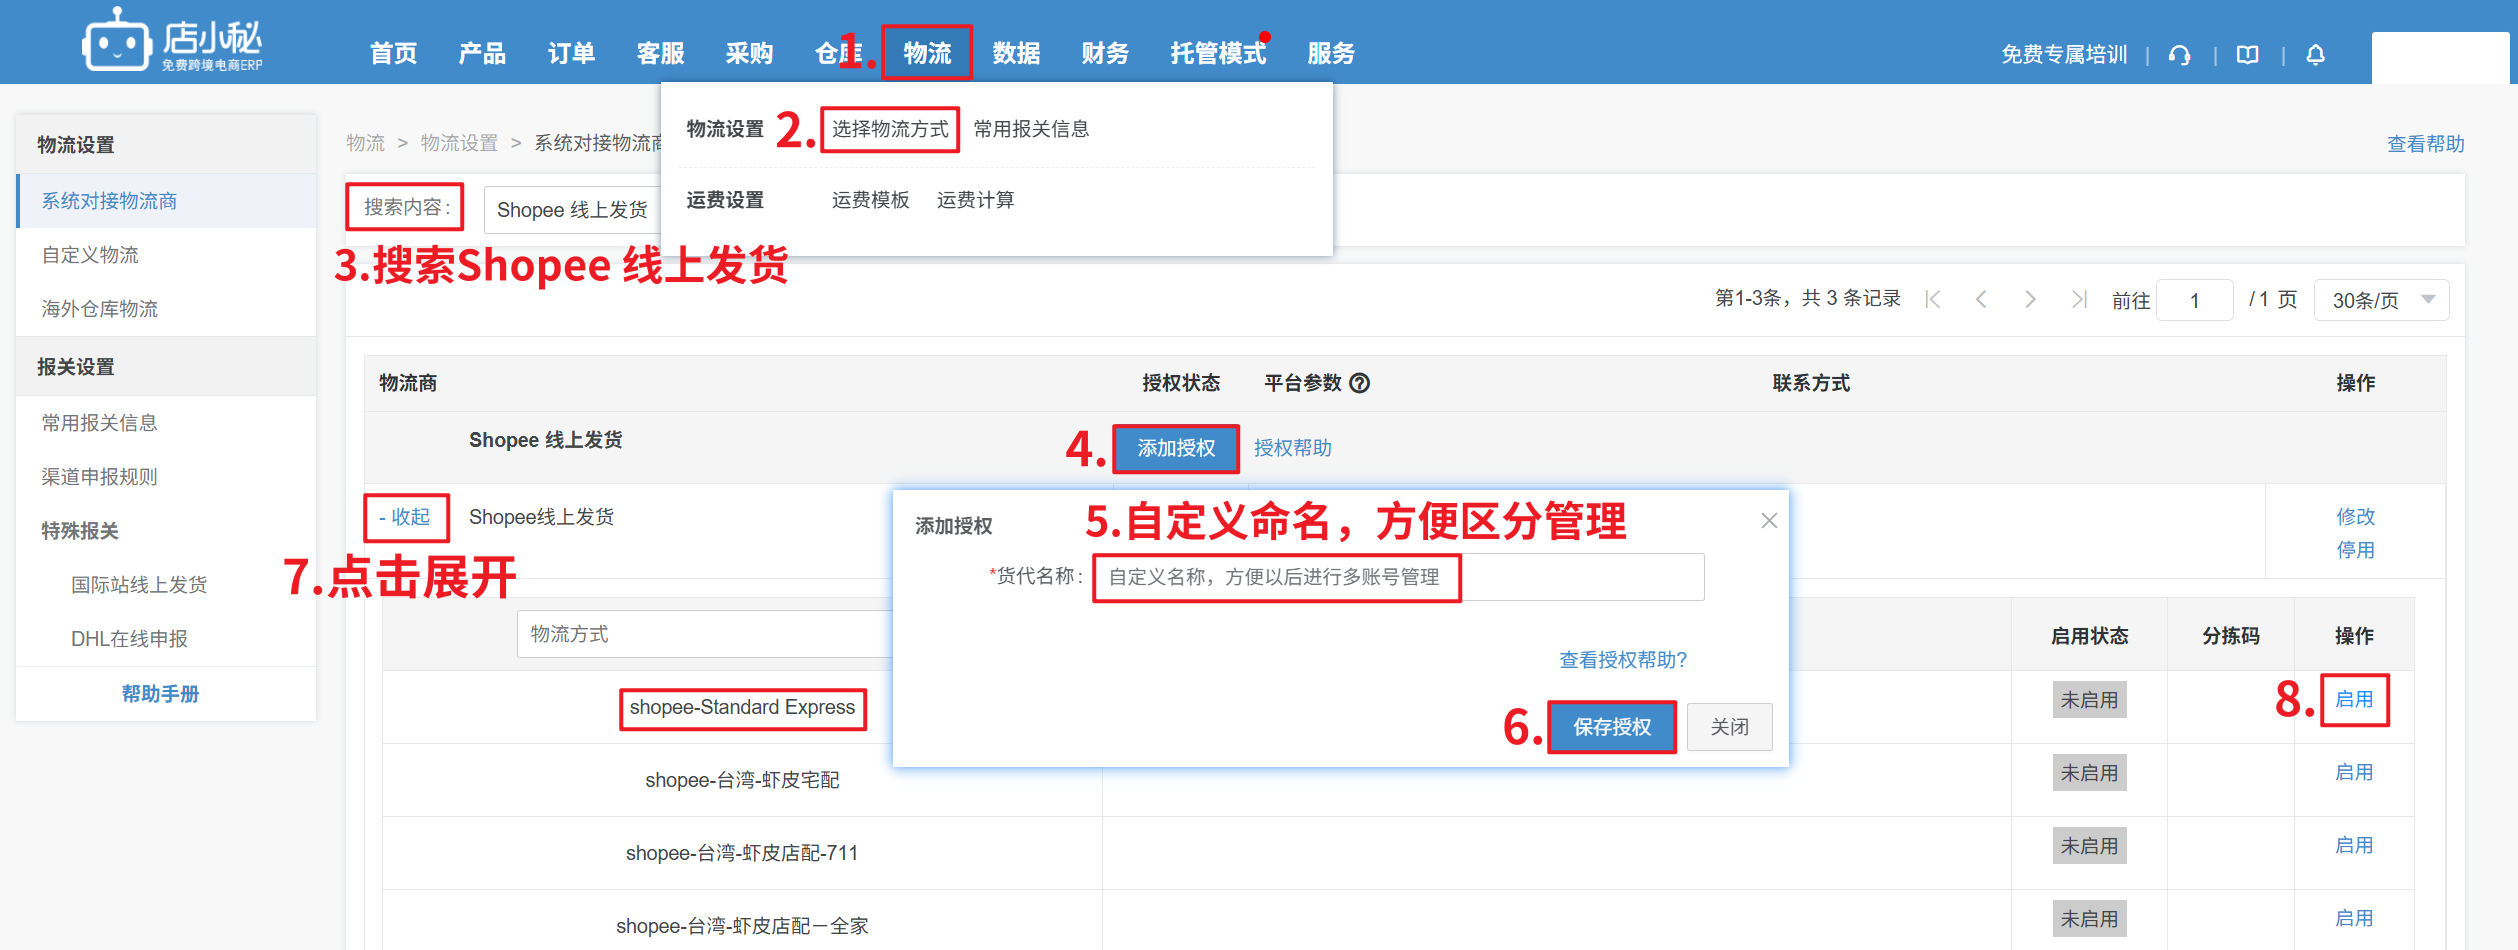Click the 店小秘 logo
This screenshot has width=2518, height=950.
tap(172, 42)
